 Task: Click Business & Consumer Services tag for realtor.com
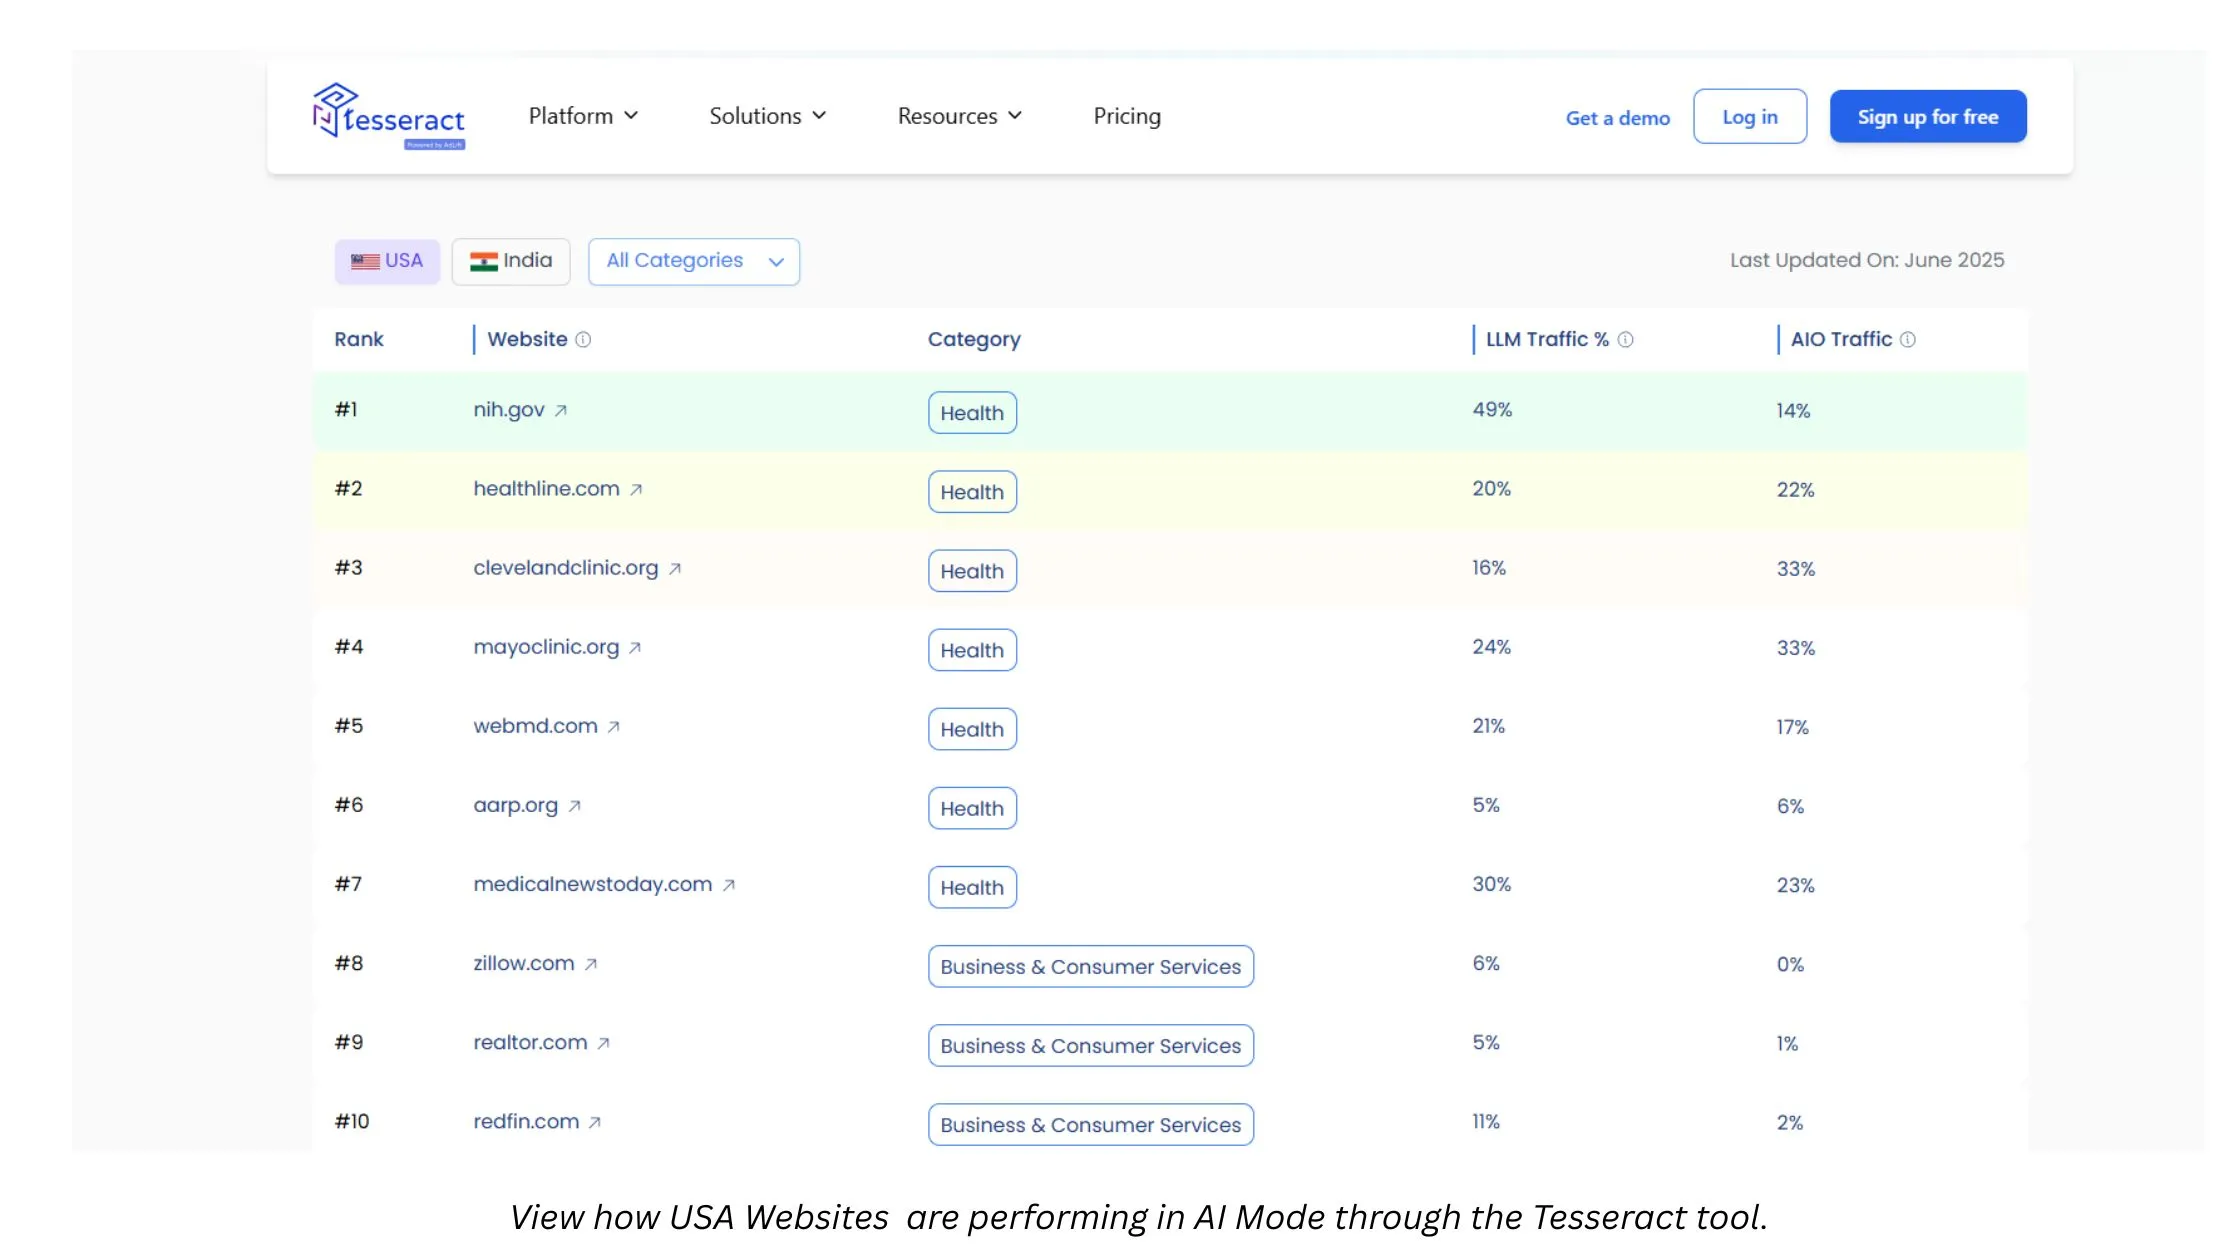point(1091,1045)
